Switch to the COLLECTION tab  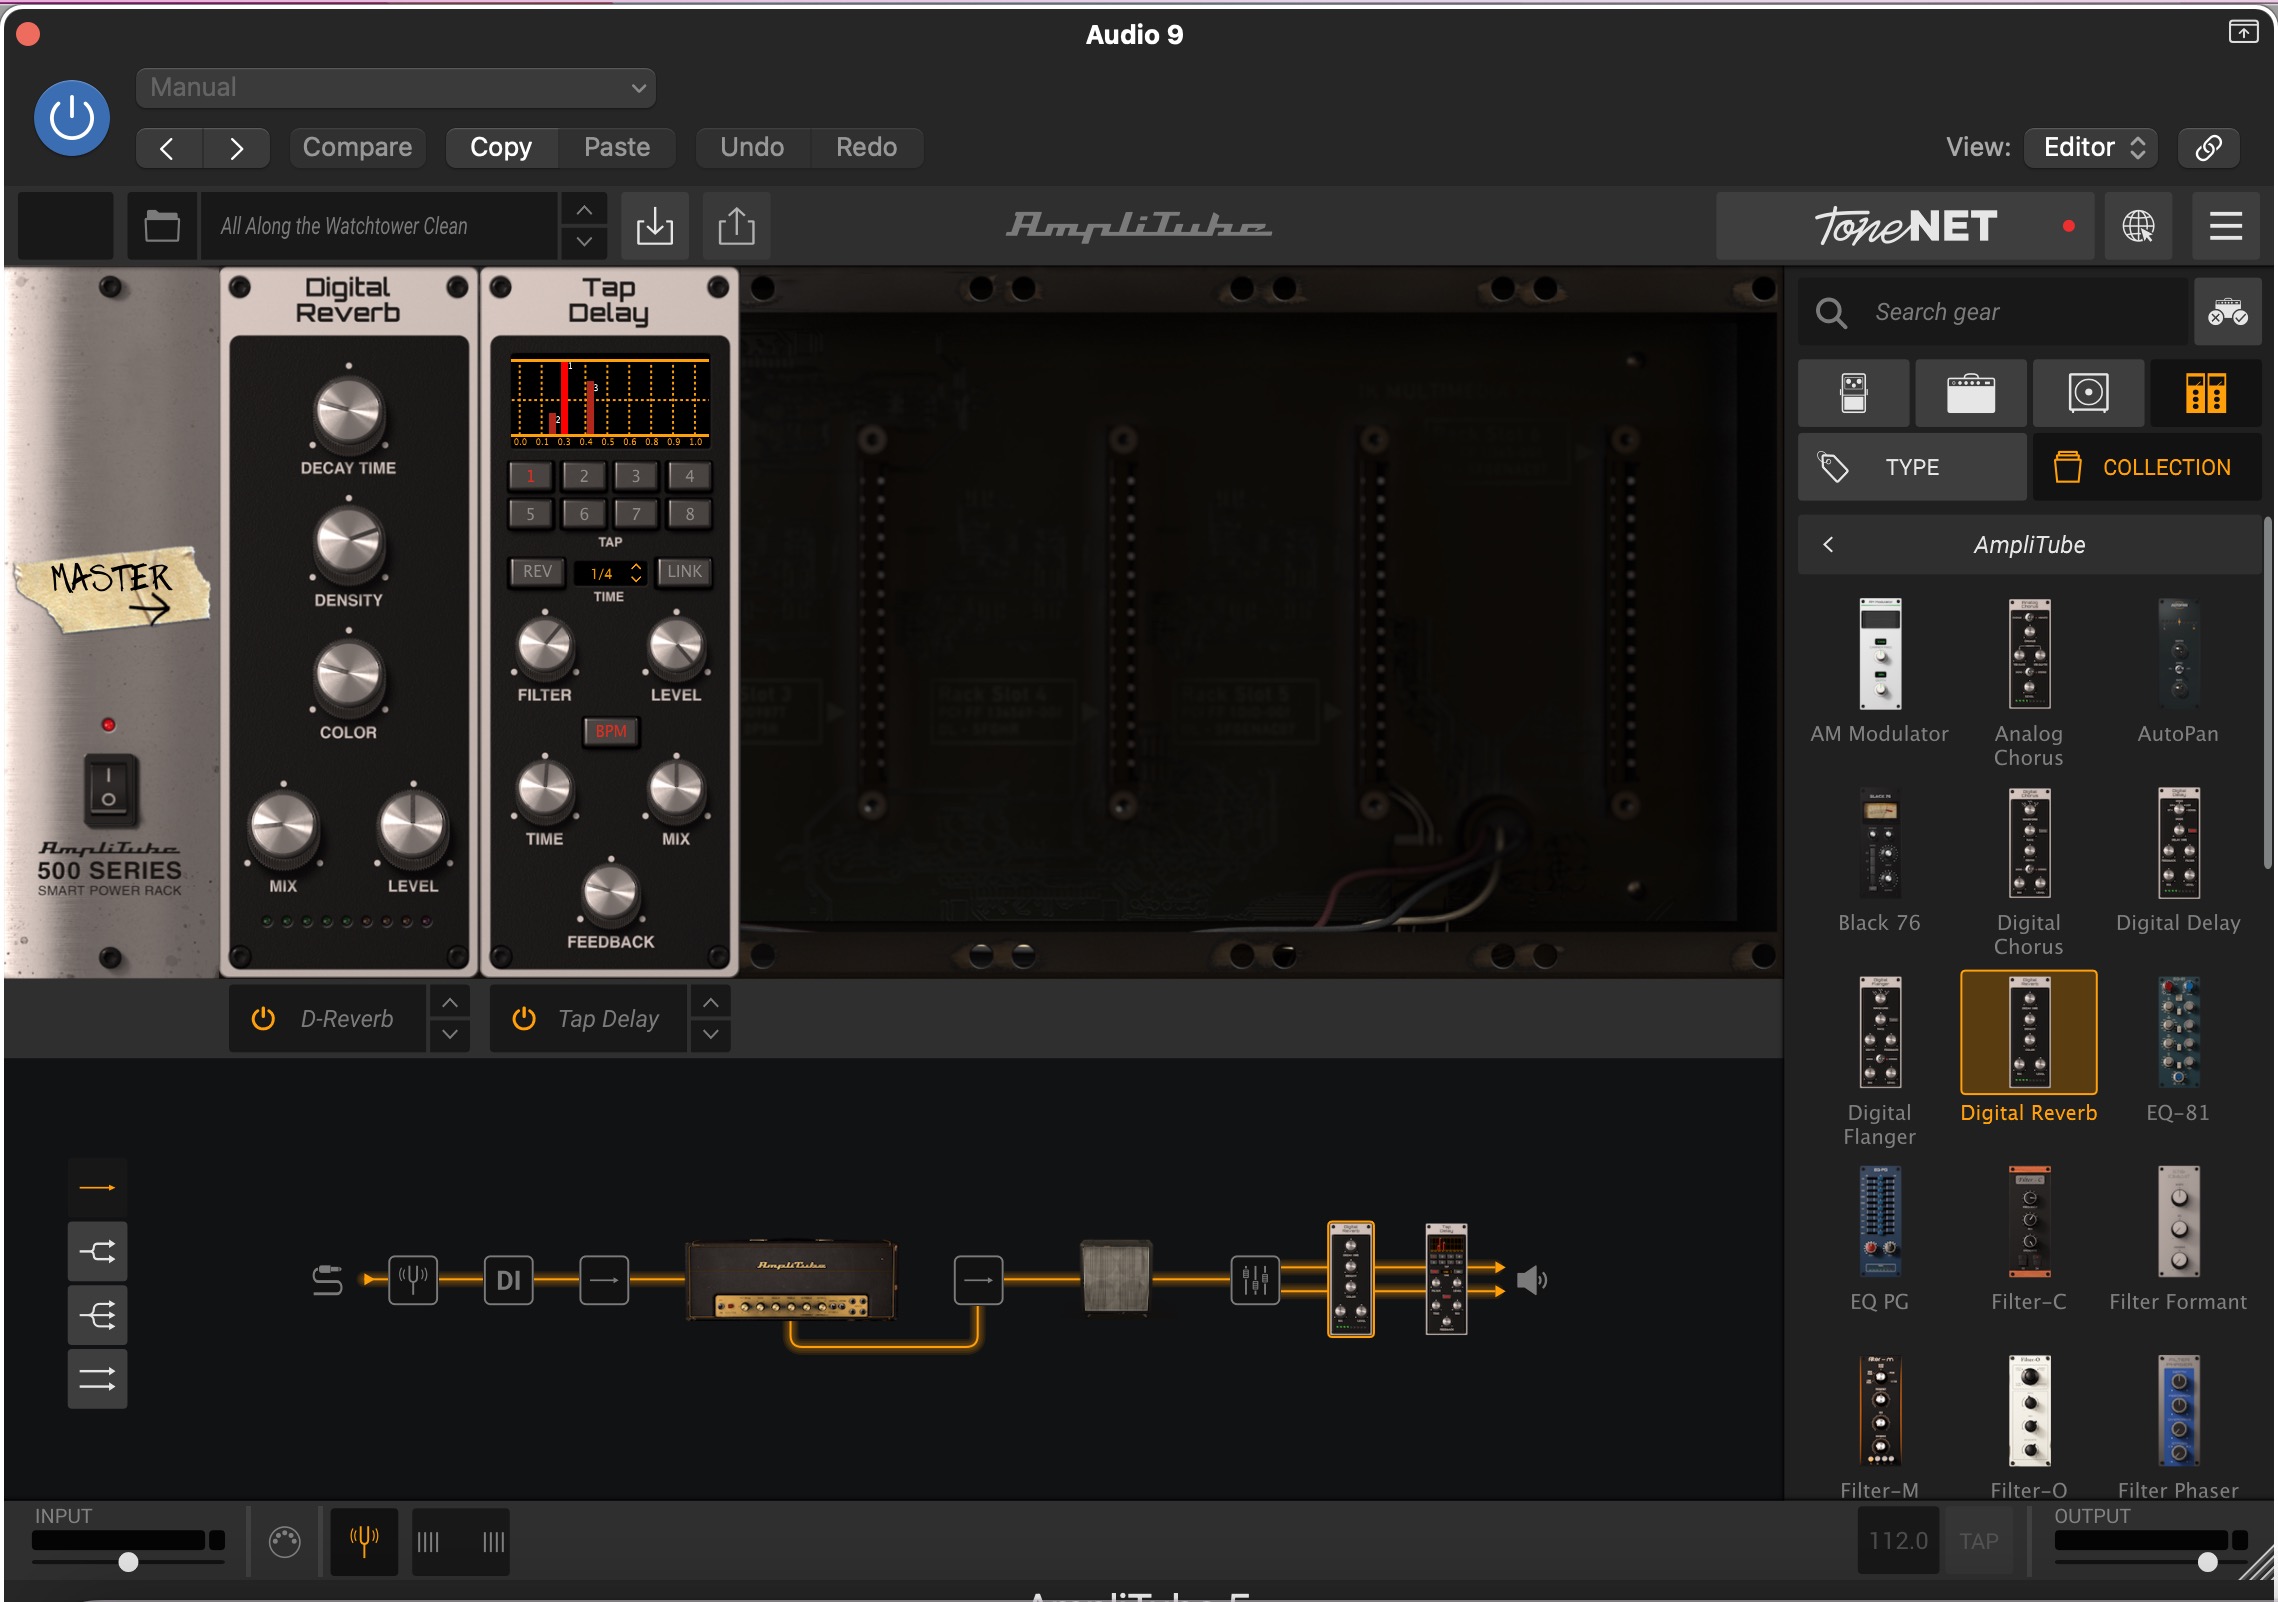(2147, 467)
